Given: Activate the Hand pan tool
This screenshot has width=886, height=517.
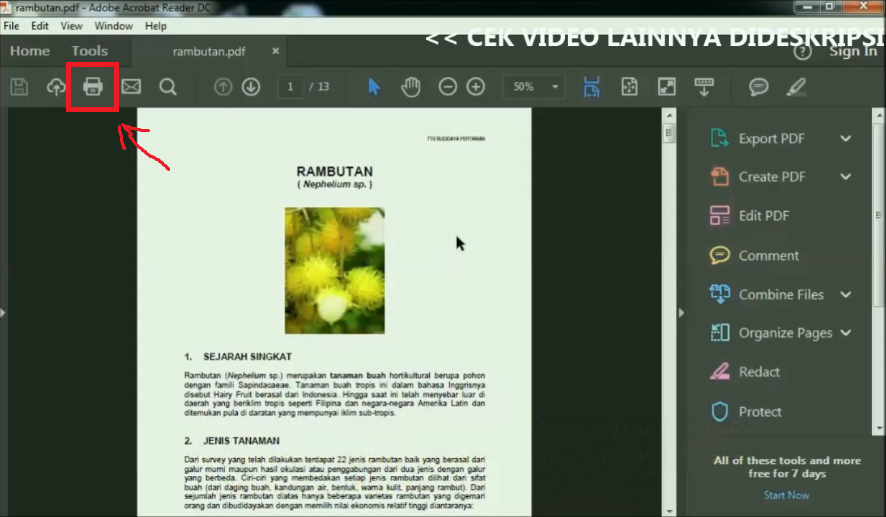Looking at the screenshot, I should pyautogui.click(x=411, y=86).
